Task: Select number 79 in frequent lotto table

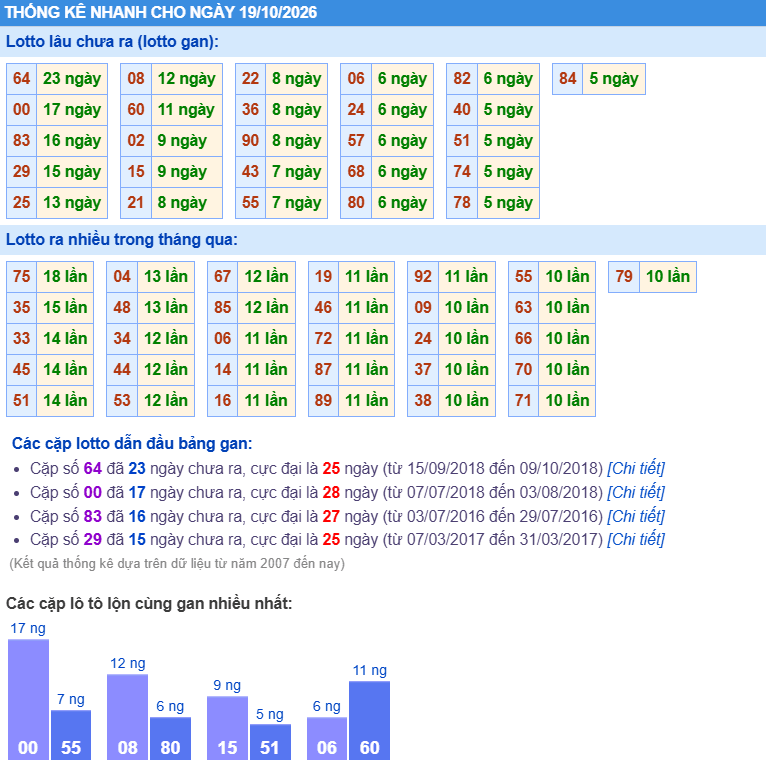Action: pyautogui.click(x=624, y=276)
